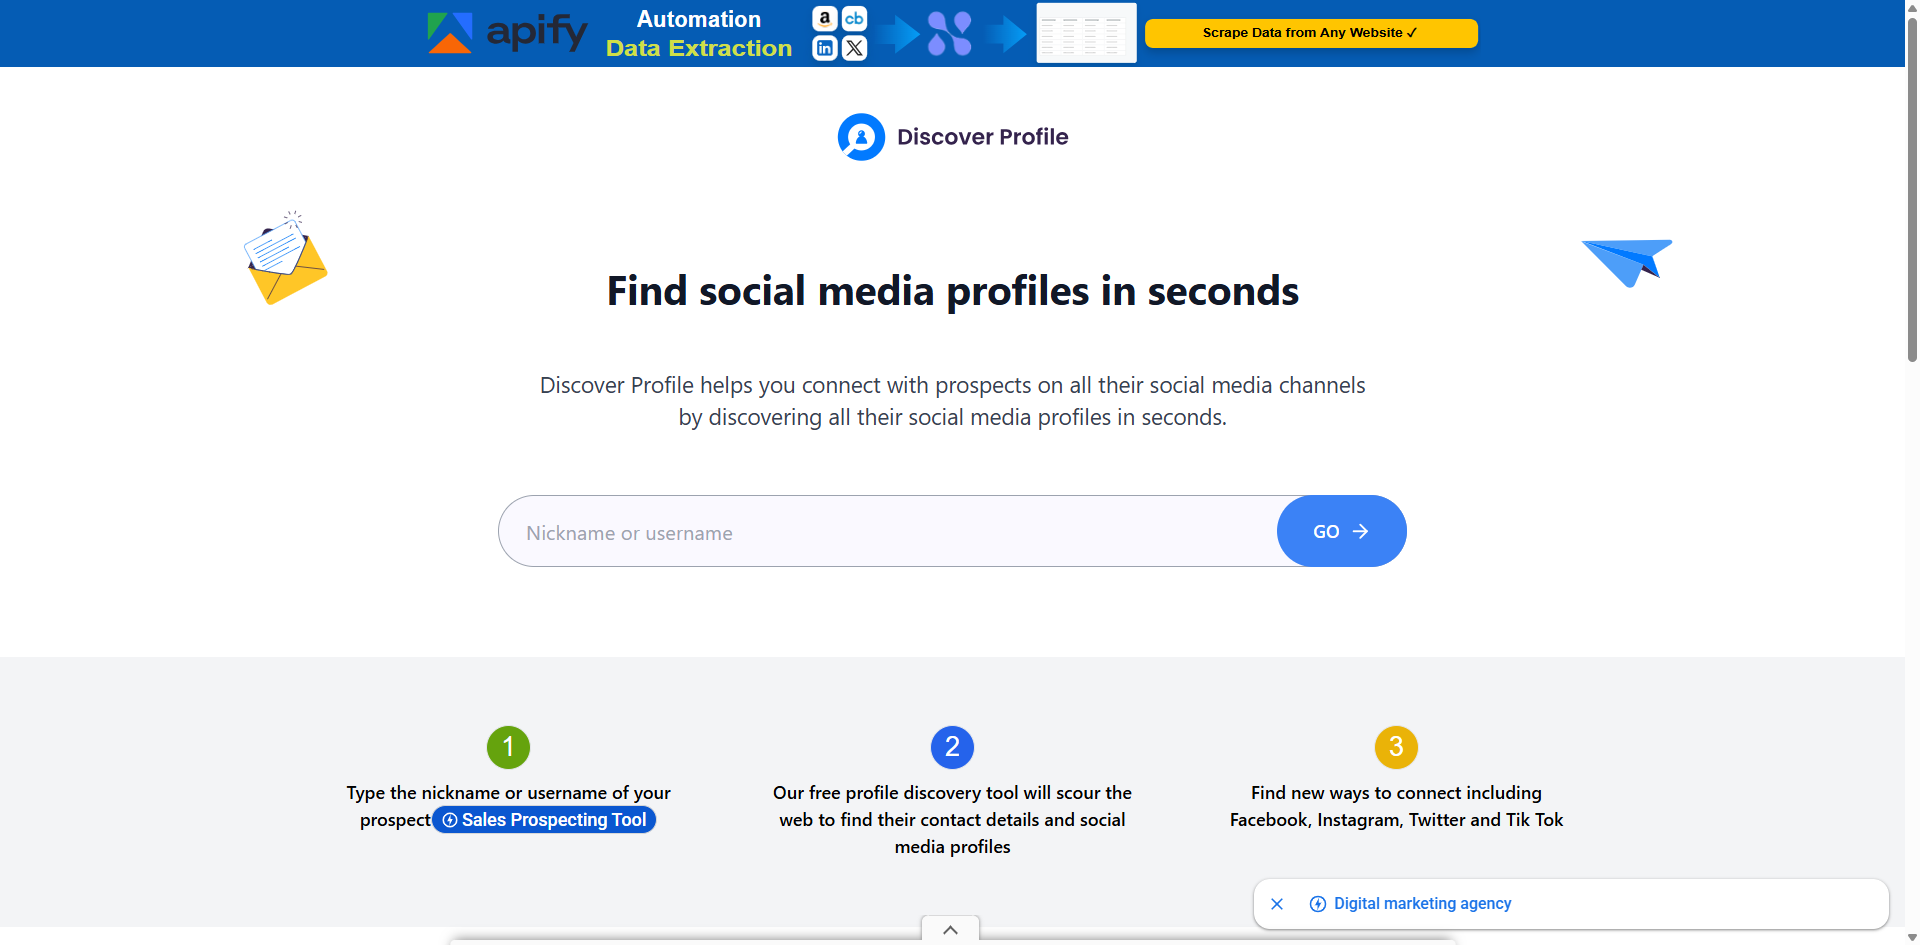This screenshot has width=1920, height=945.
Task: Click the spreadsheet graphic in the banner
Action: click(x=1085, y=33)
